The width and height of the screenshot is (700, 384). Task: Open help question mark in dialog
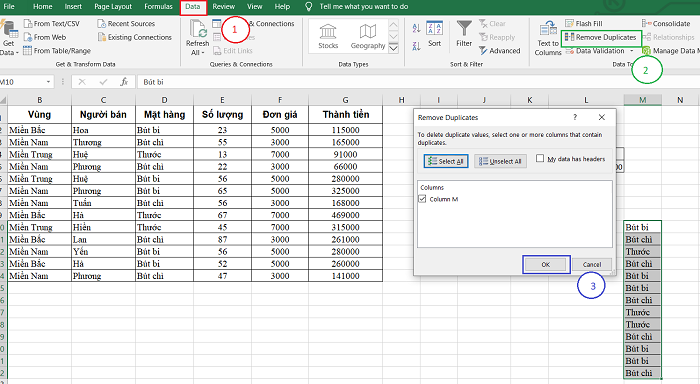(x=575, y=117)
